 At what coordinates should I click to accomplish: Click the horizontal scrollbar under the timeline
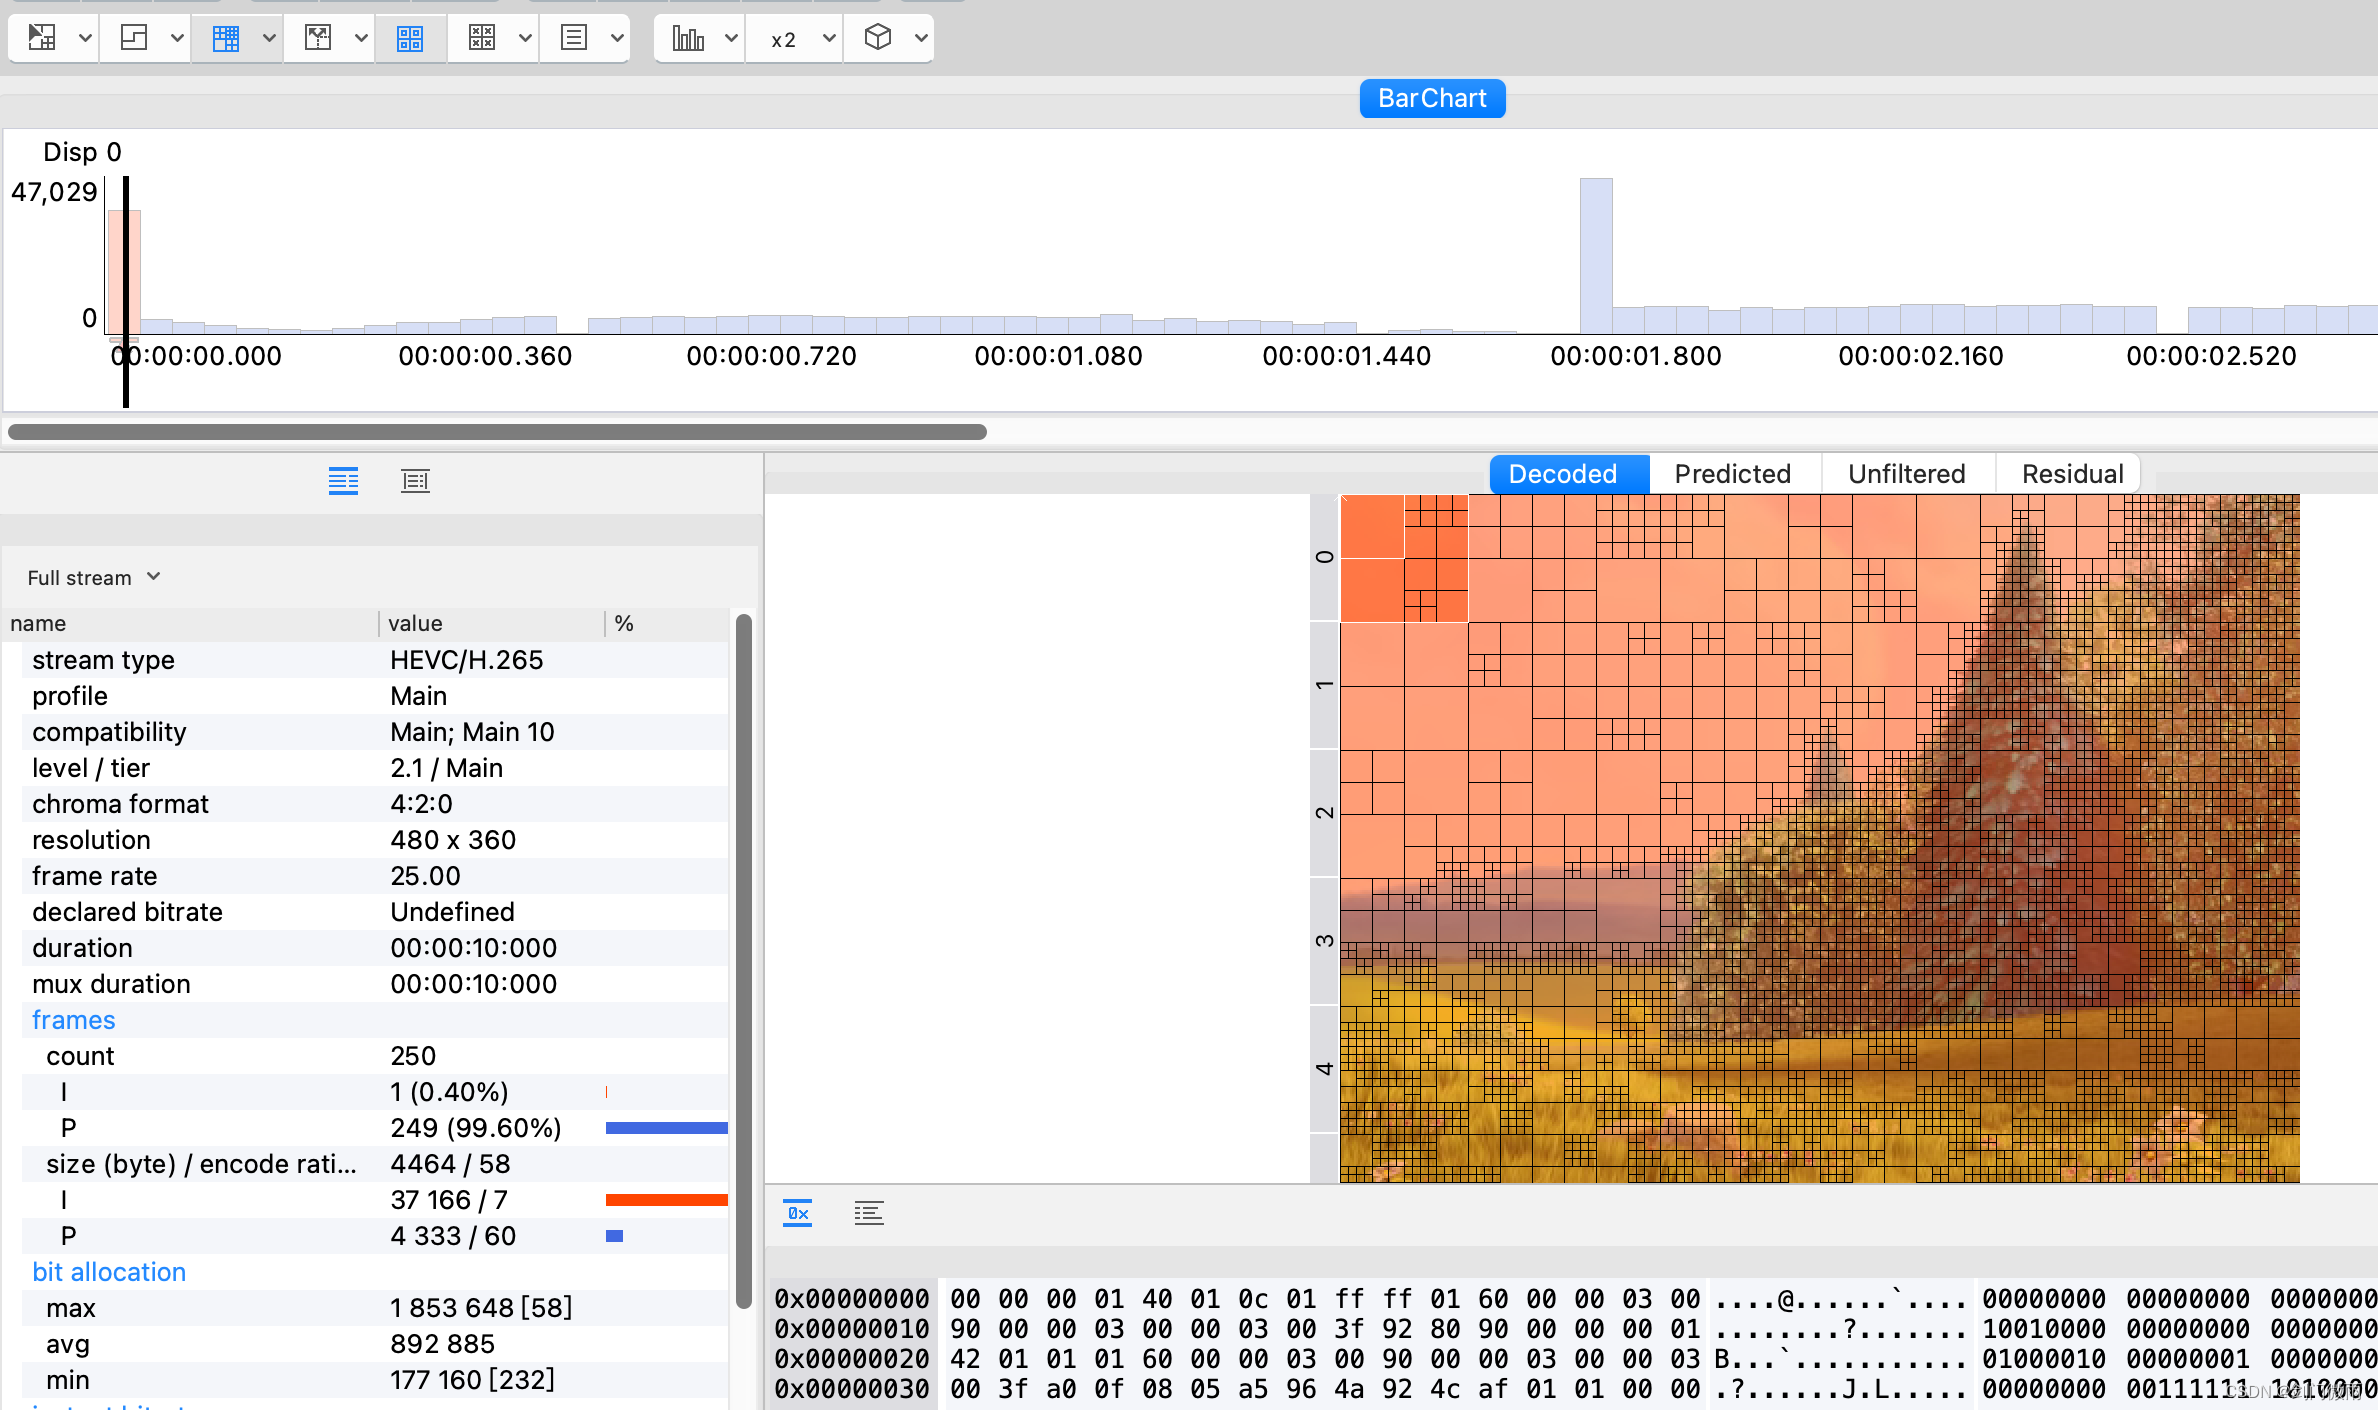(497, 432)
